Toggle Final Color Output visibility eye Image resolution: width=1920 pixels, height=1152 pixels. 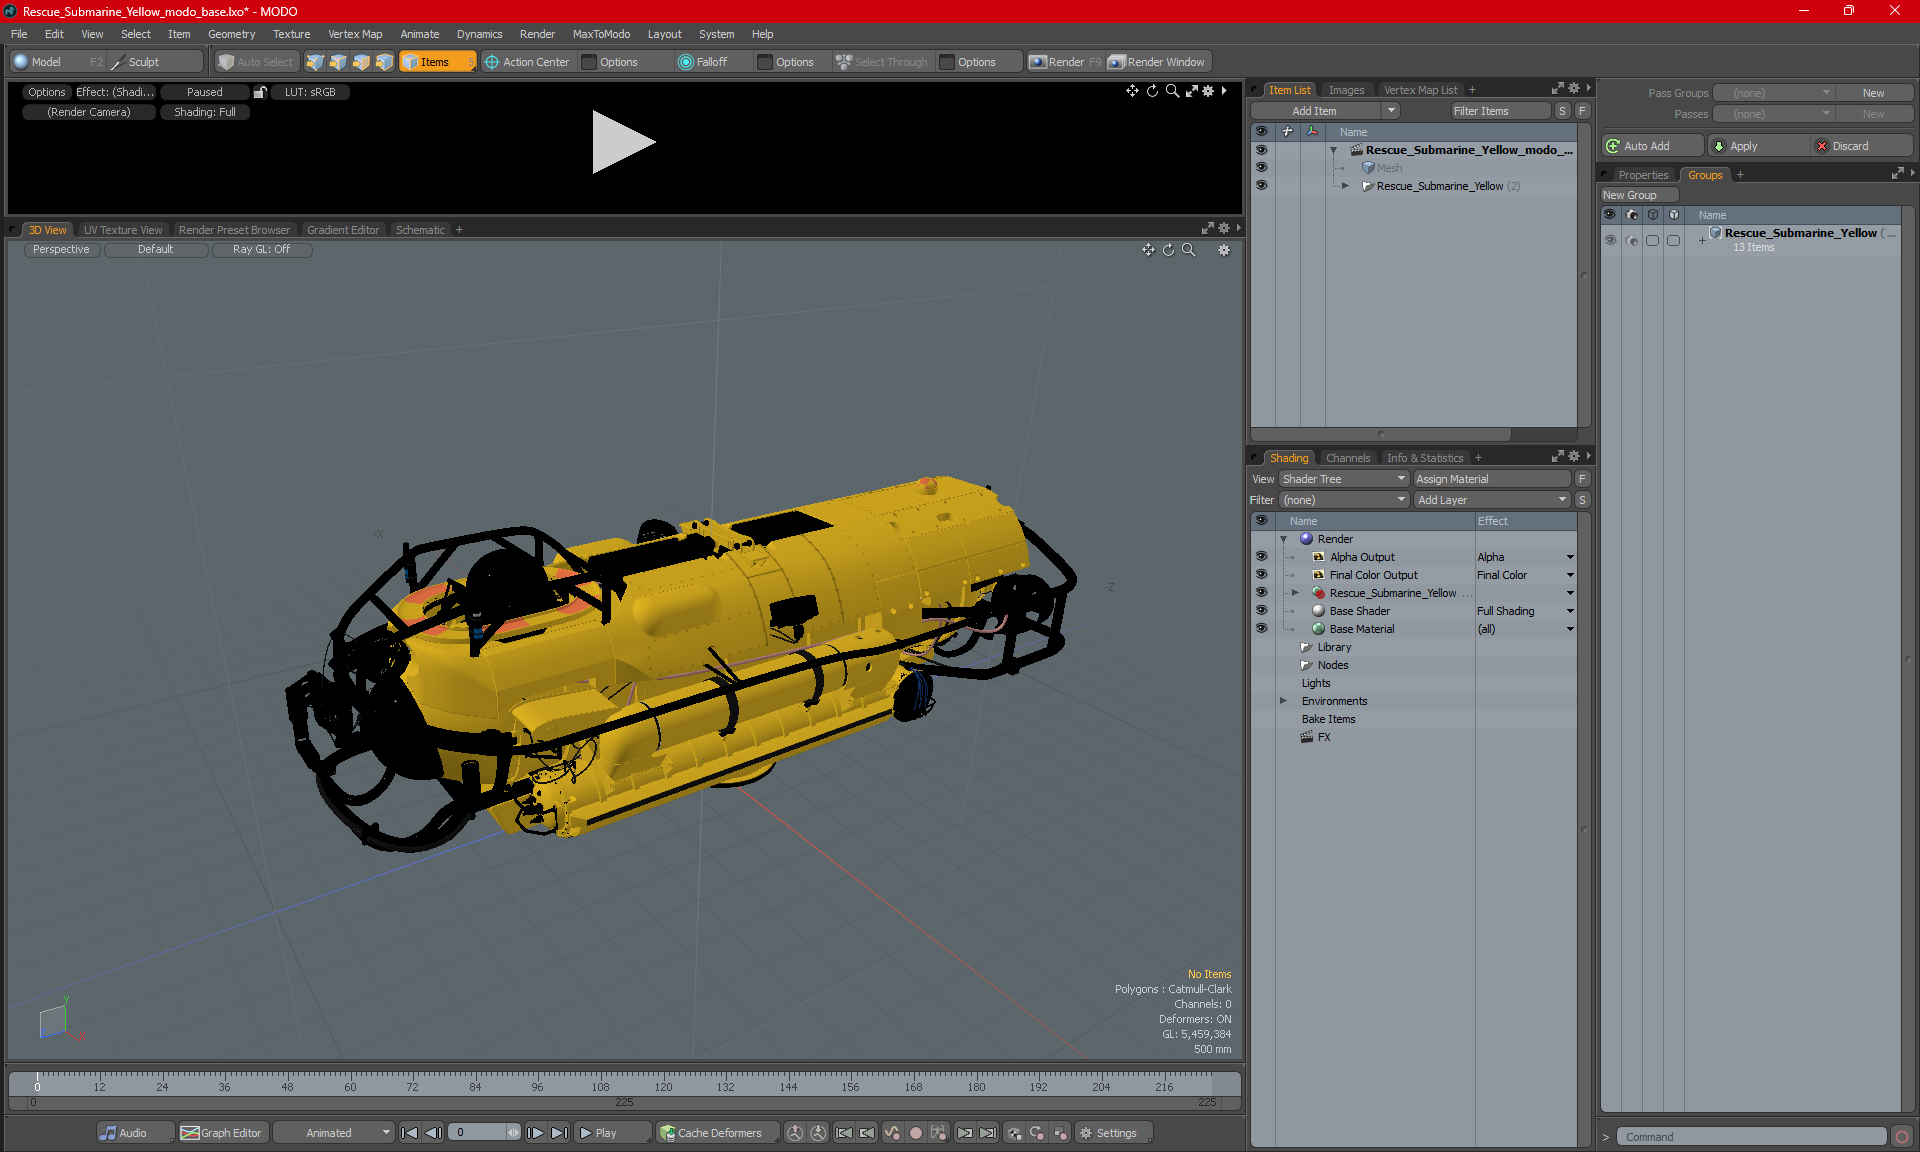[1261, 575]
